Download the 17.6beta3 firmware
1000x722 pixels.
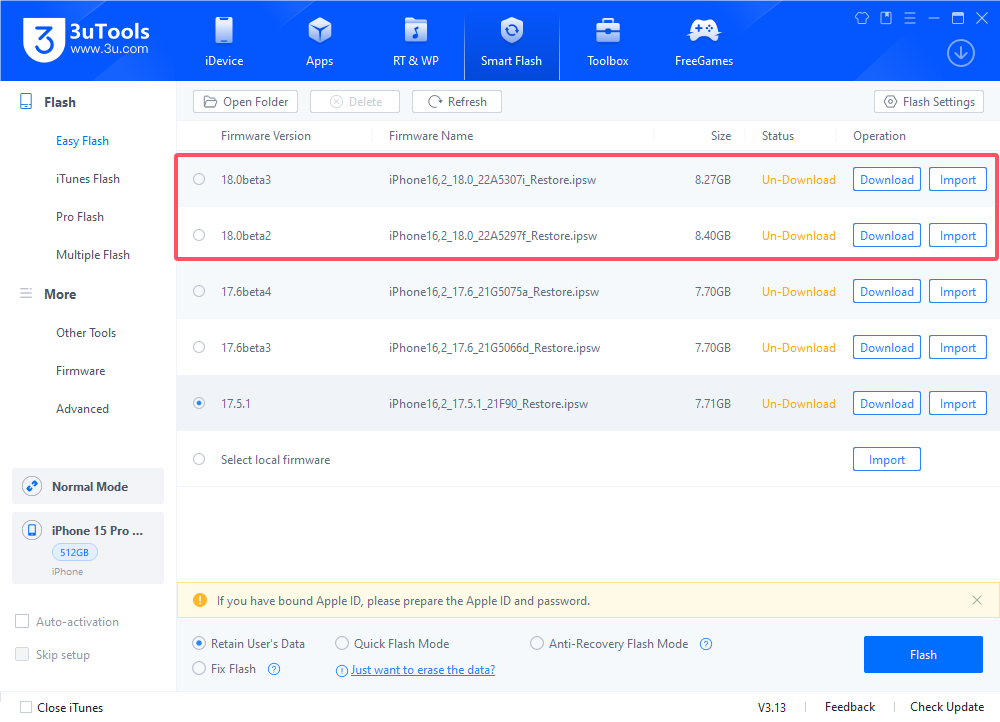887,348
